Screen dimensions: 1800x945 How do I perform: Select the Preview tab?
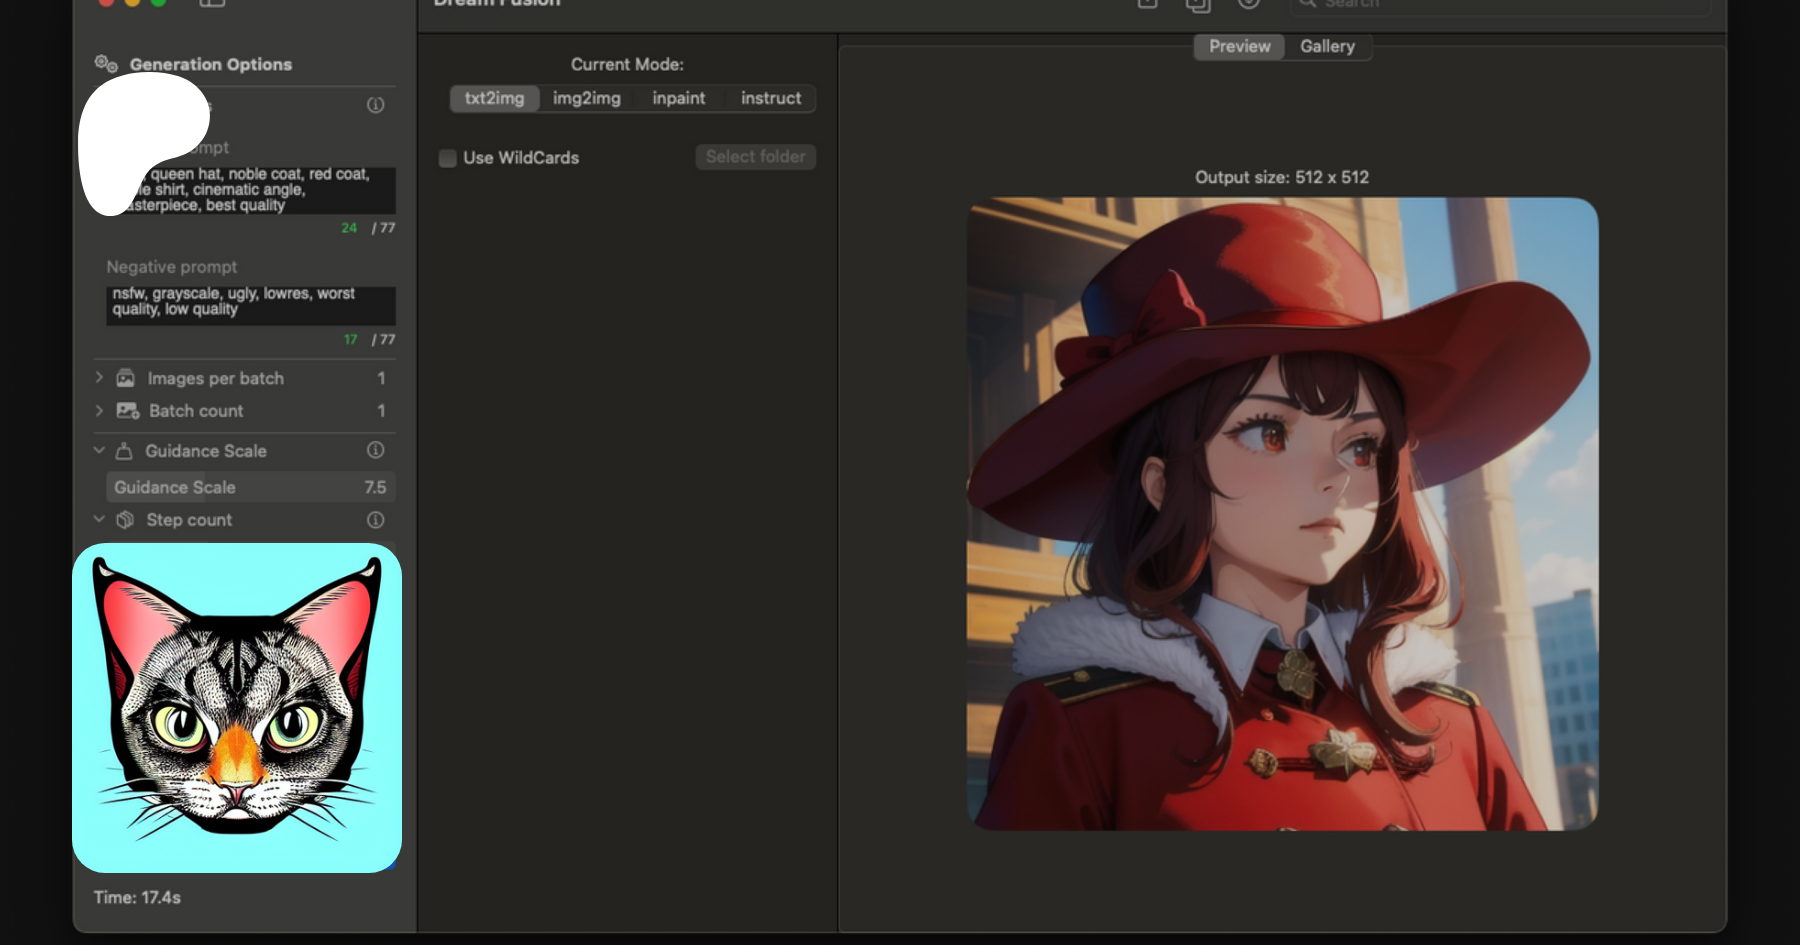[1239, 47]
